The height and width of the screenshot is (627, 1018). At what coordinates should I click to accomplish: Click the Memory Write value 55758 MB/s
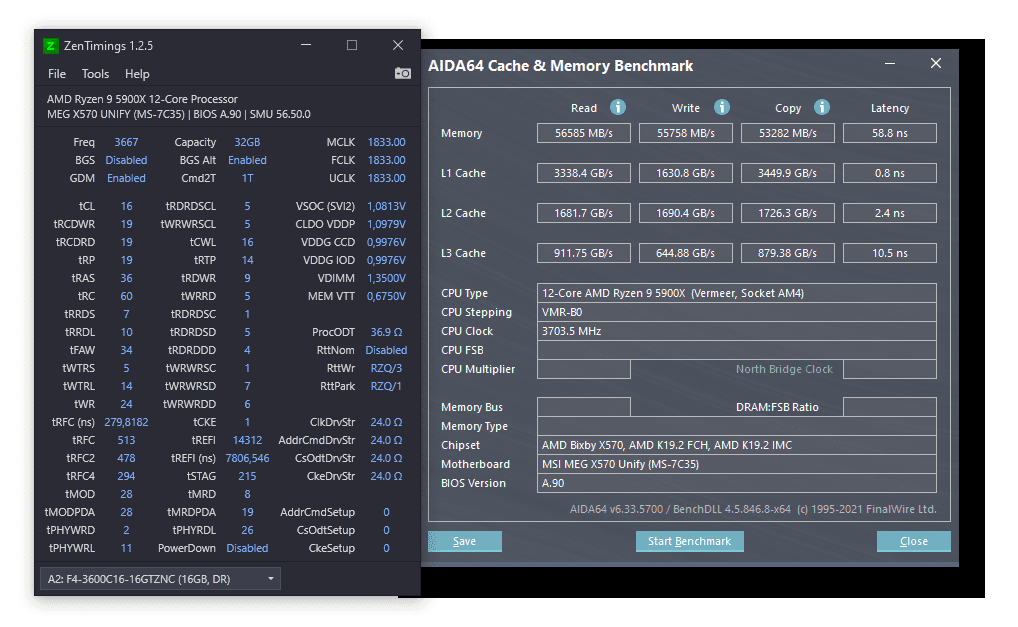[686, 133]
